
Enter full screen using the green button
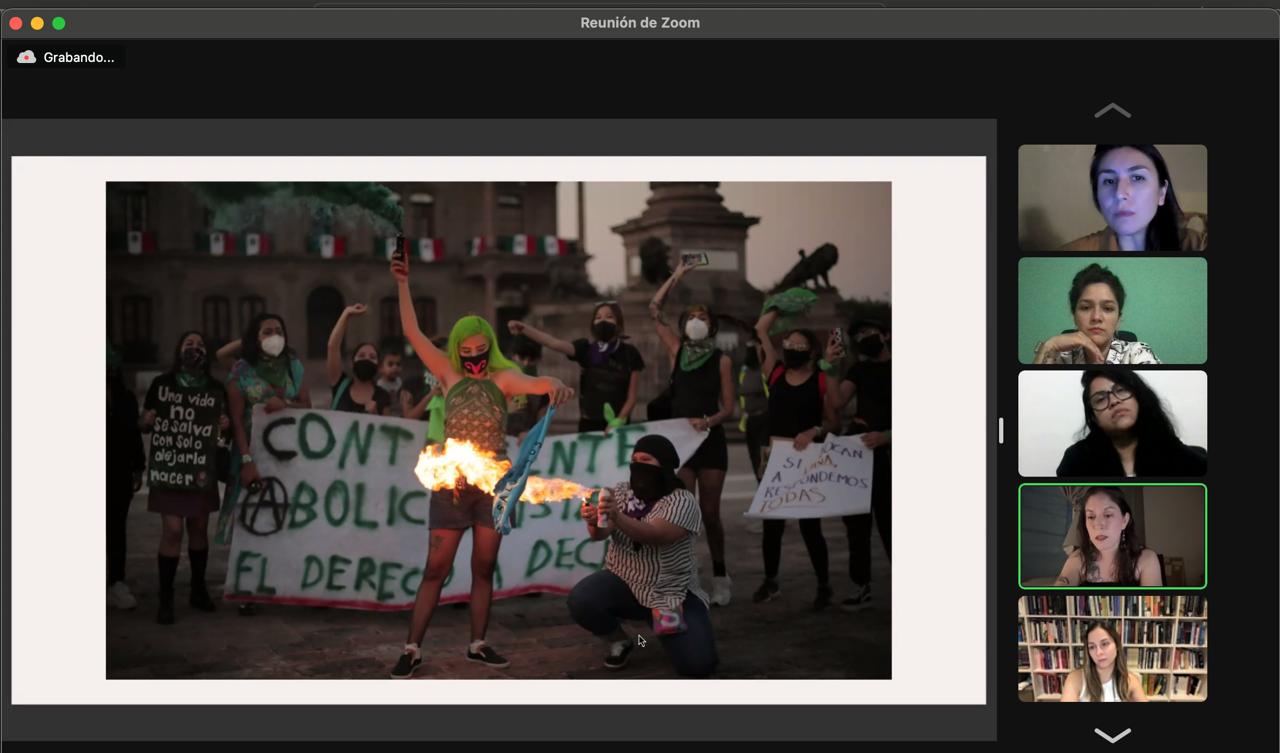point(58,23)
